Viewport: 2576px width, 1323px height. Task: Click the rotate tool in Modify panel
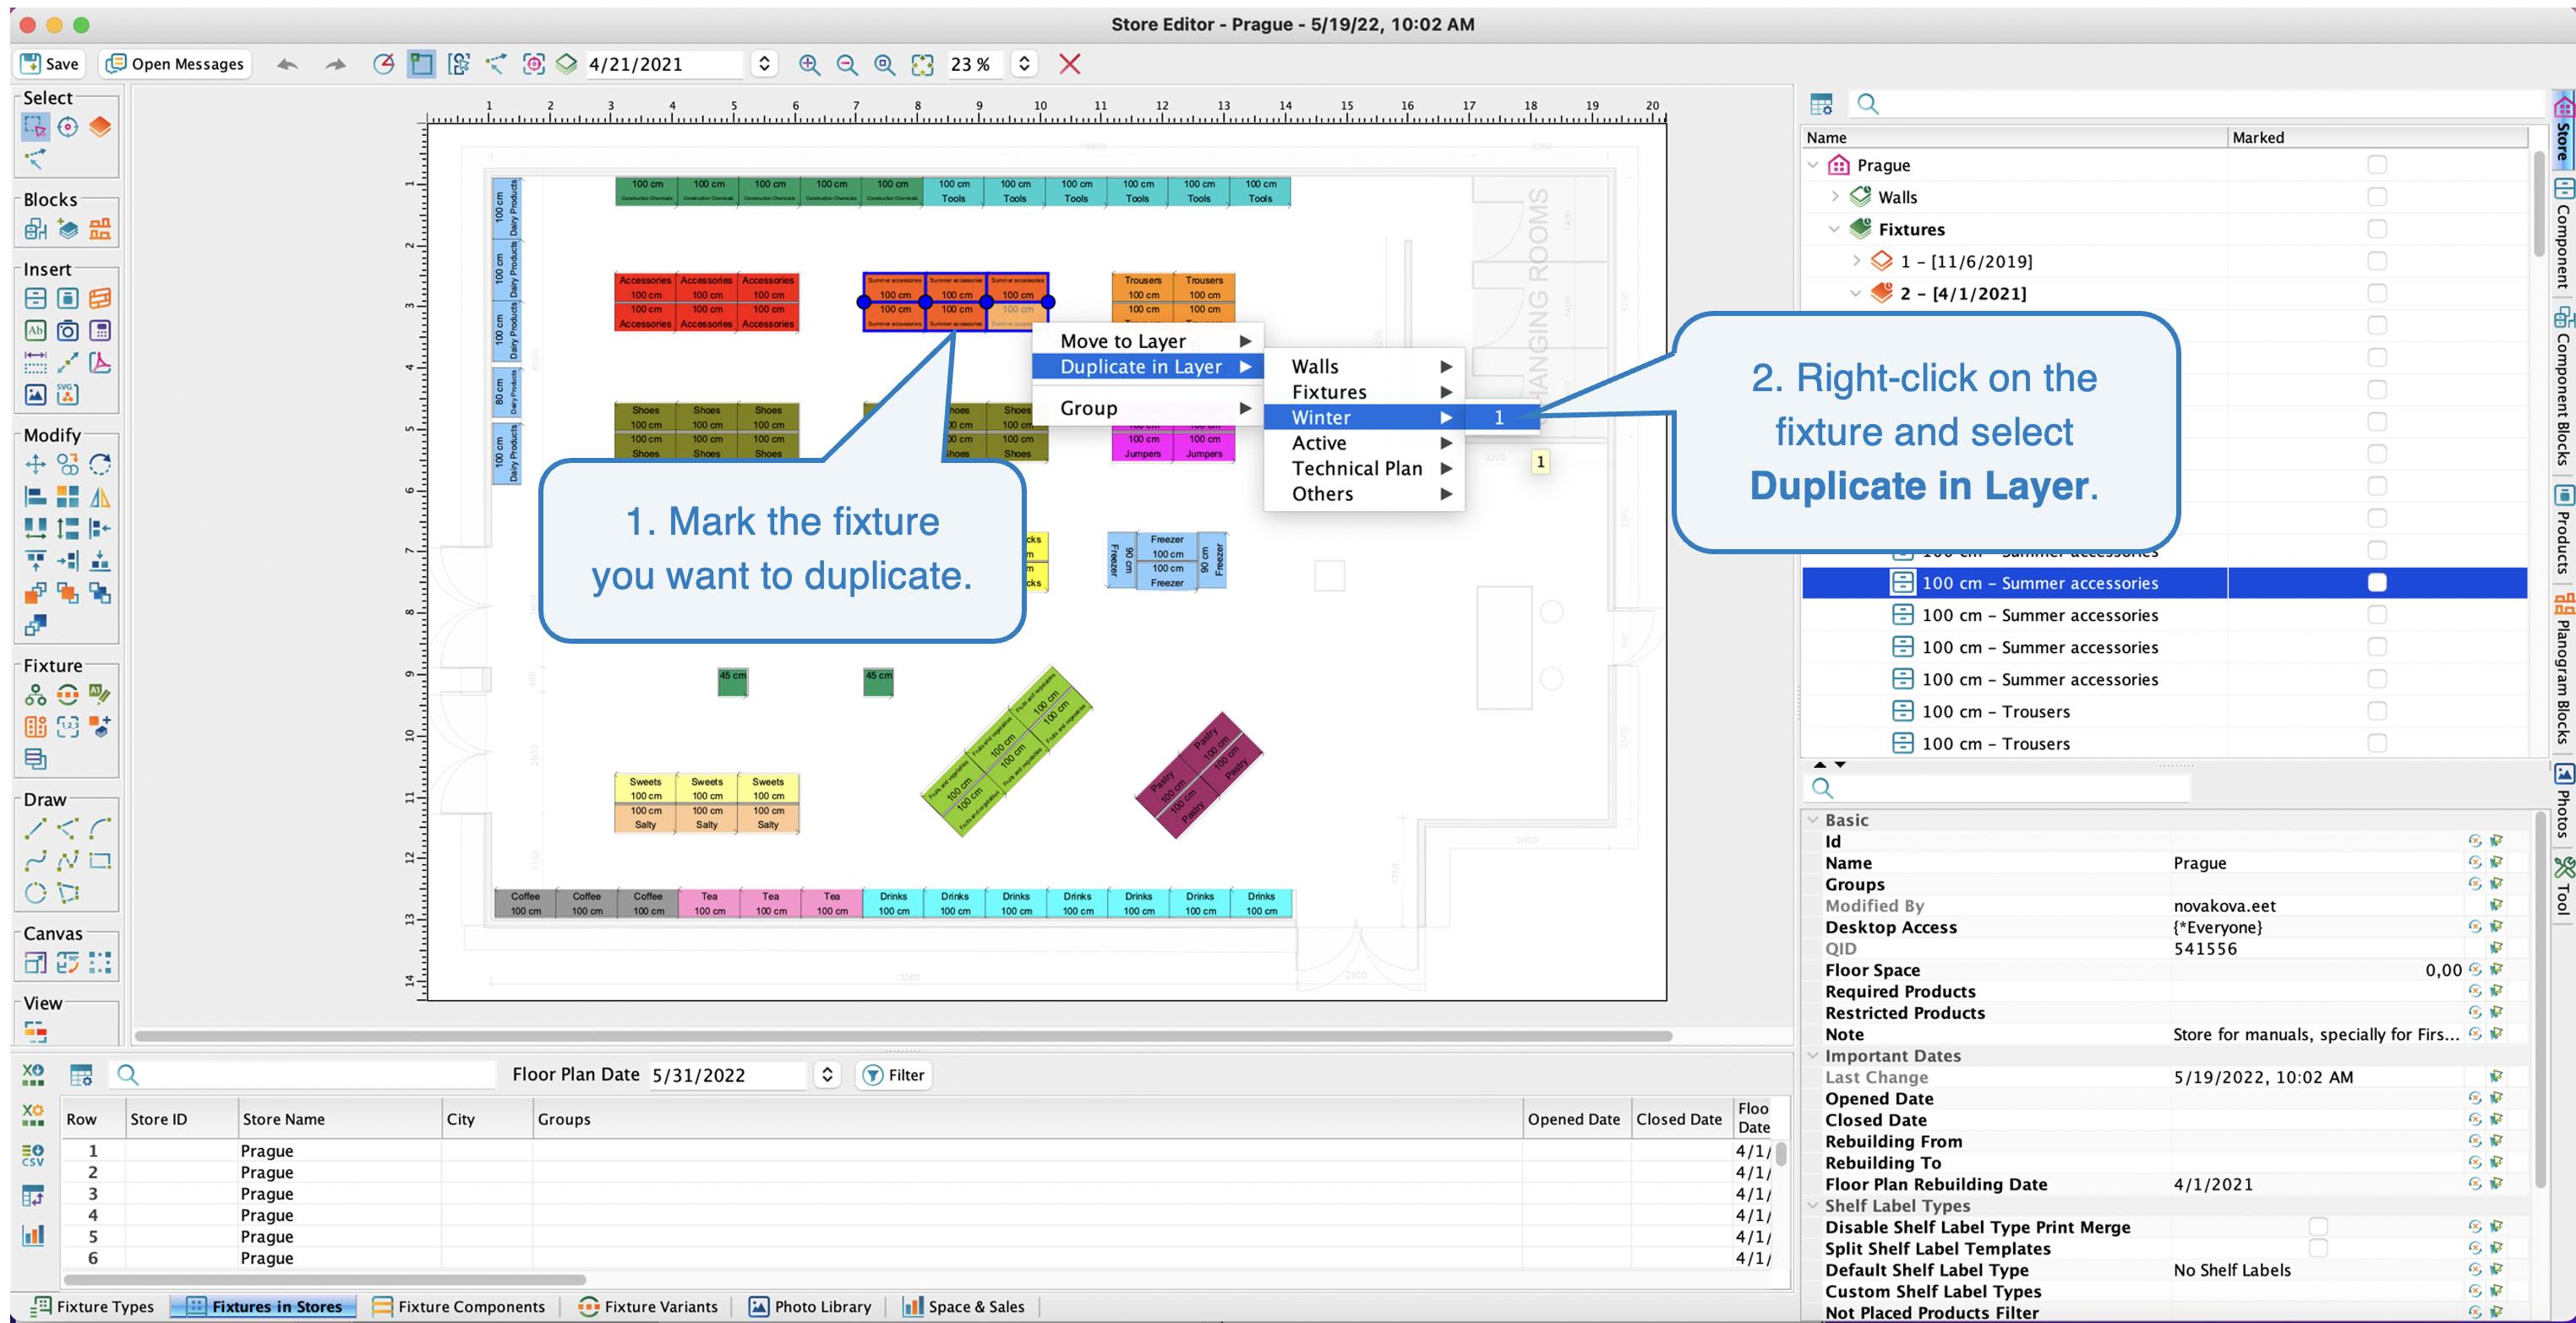coord(100,464)
